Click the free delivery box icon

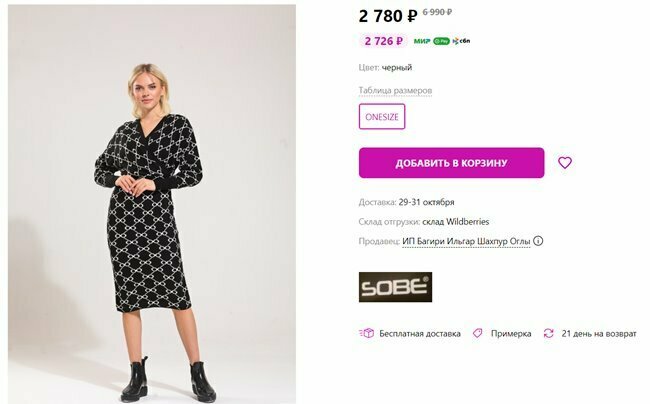366,333
